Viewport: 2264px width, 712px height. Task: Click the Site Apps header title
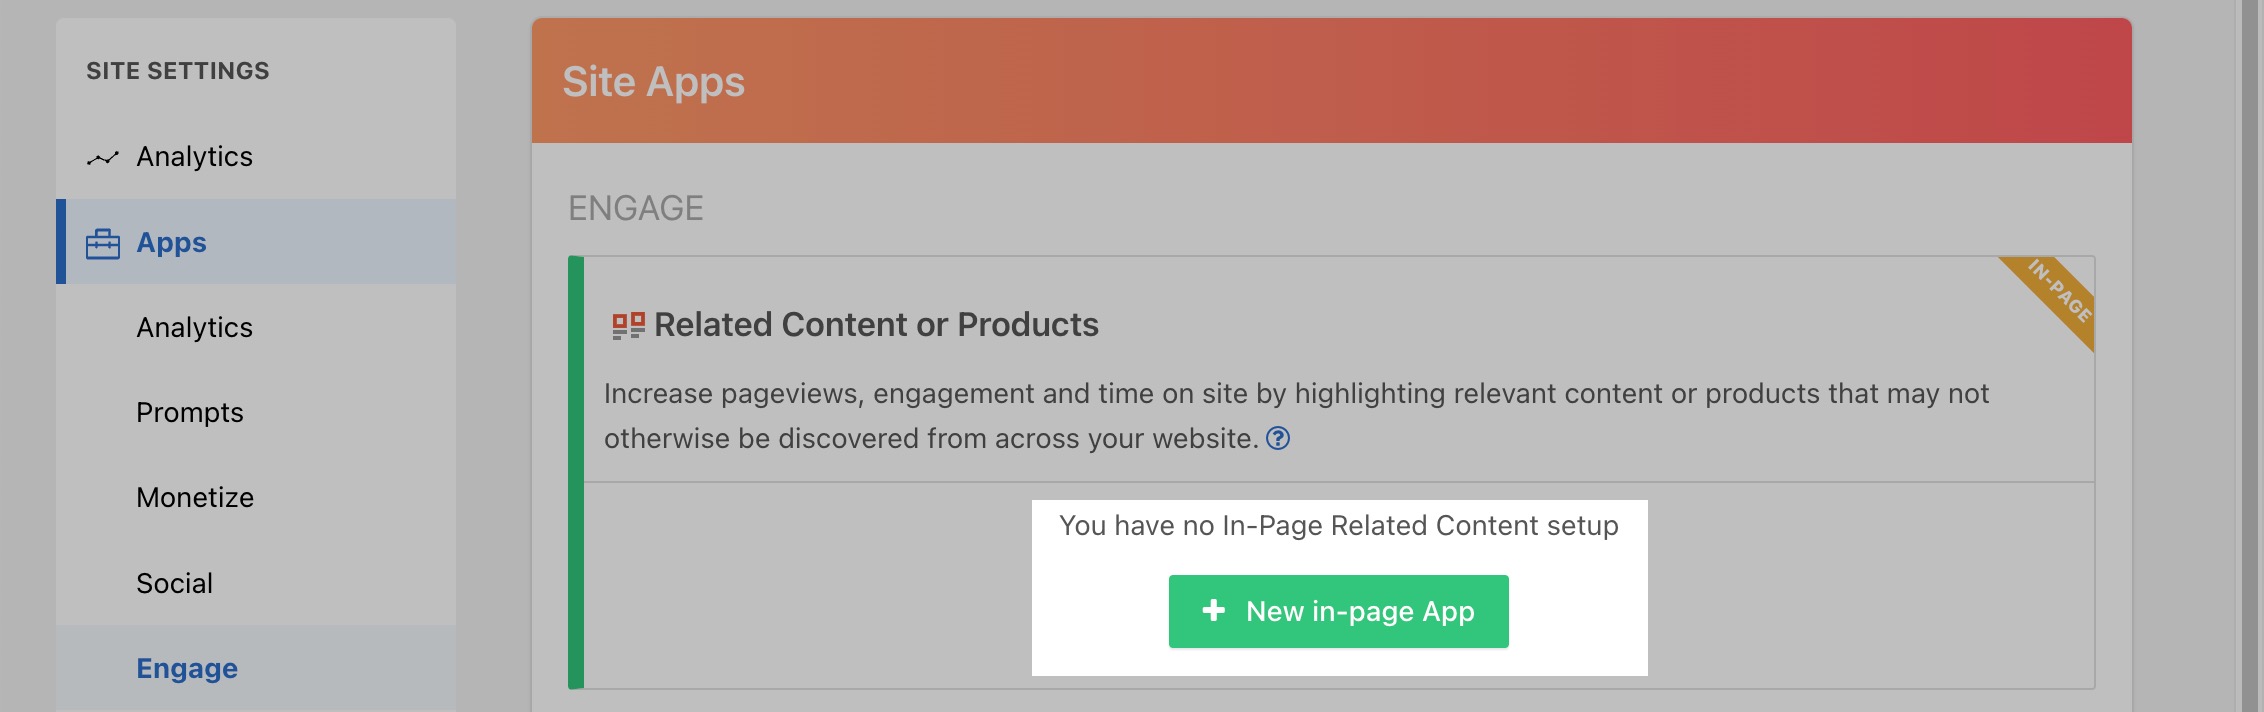(x=653, y=81)
